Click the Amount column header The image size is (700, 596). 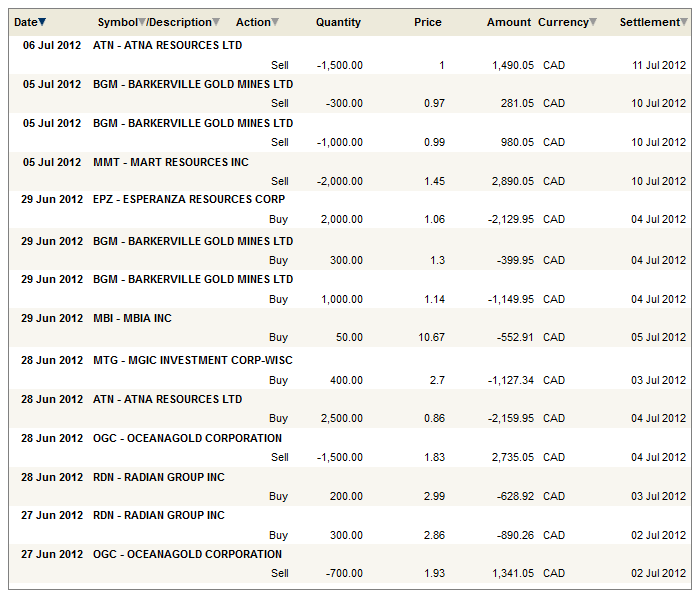pos(509,22)
